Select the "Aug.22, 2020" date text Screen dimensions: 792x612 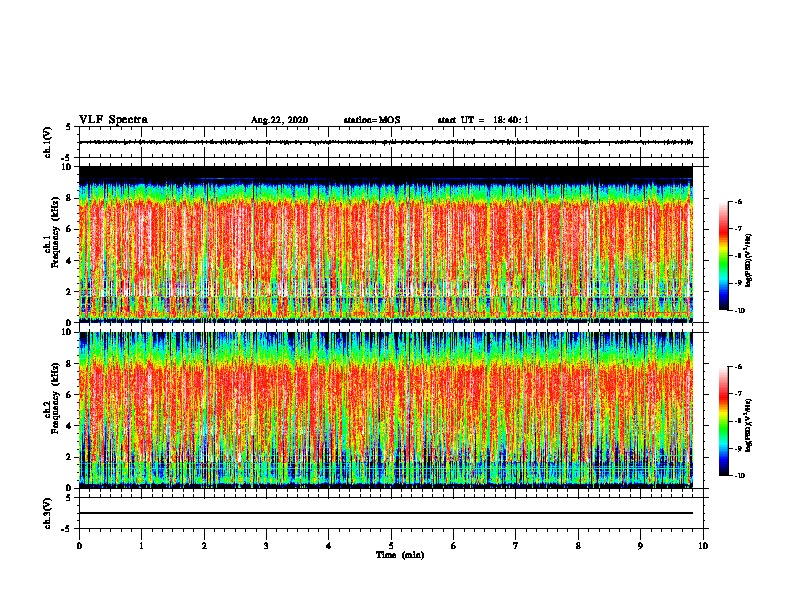pos(279,120)
